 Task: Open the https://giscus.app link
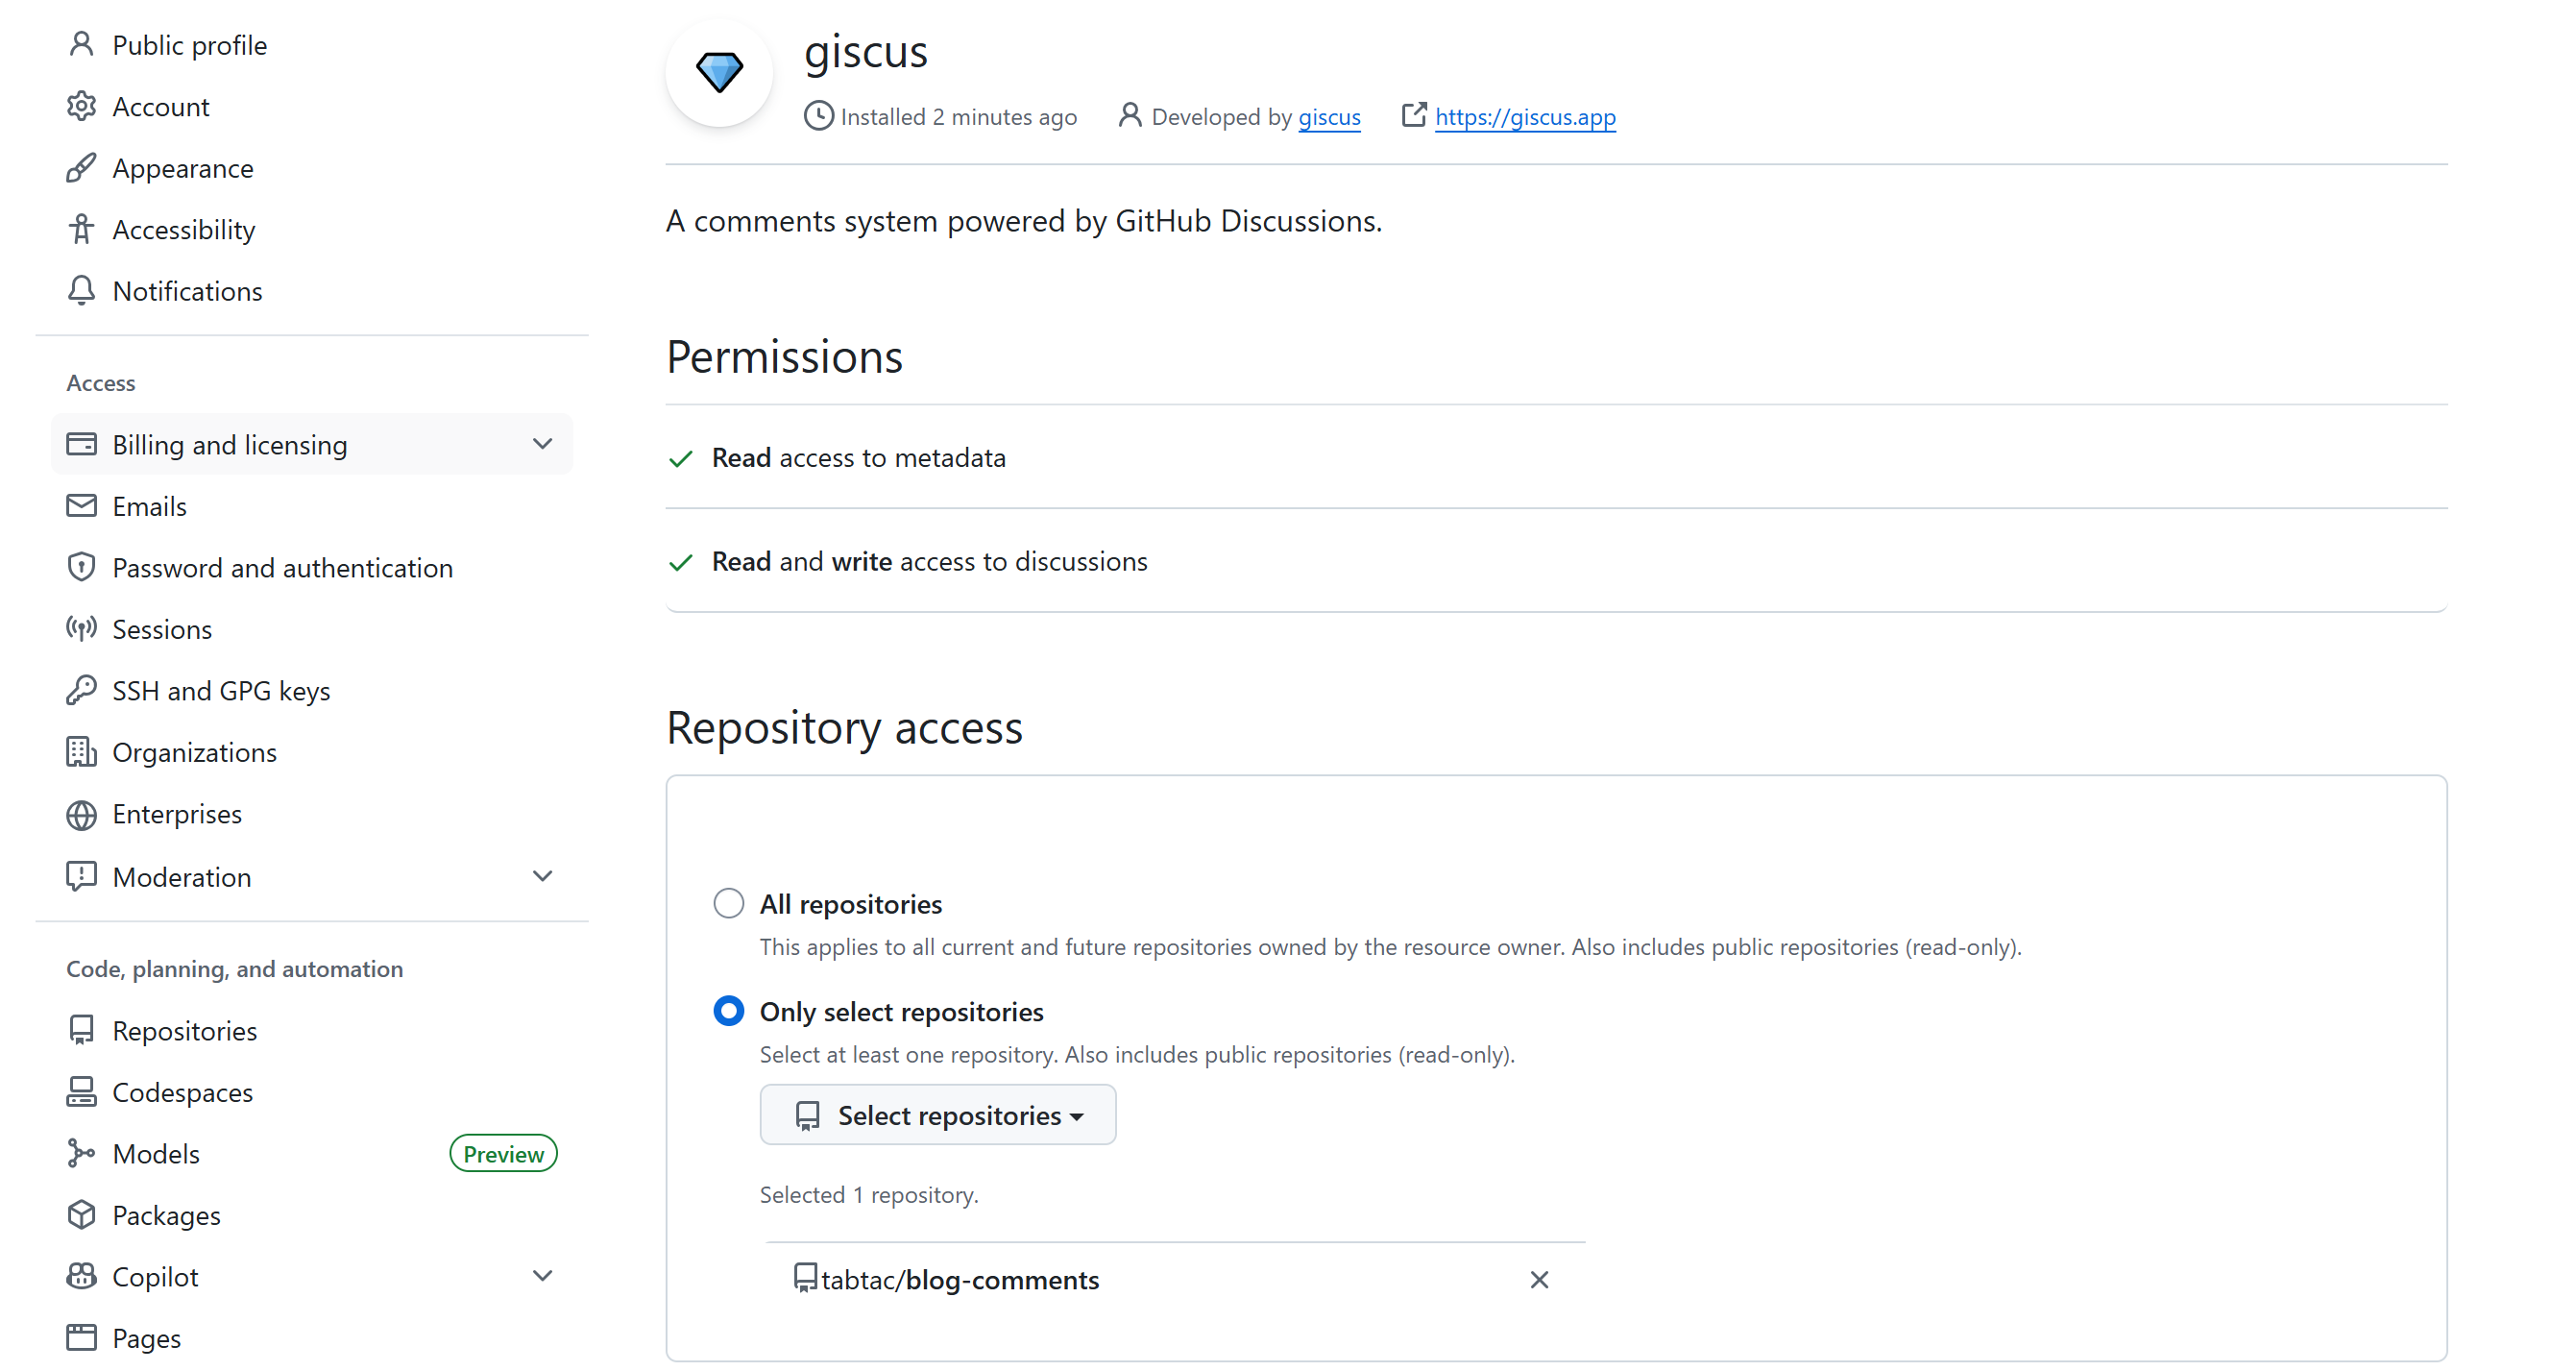click(x=1524, y=117)
